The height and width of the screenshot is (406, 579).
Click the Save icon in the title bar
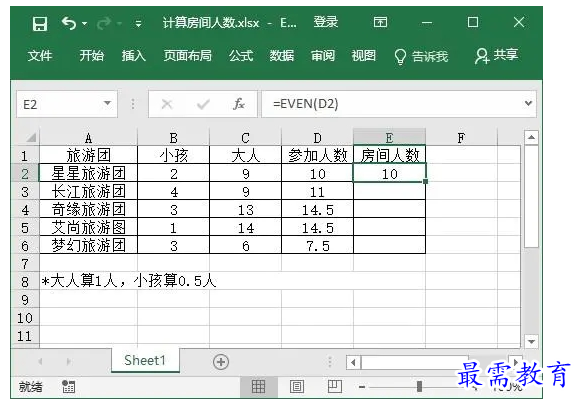click(40, 24)
